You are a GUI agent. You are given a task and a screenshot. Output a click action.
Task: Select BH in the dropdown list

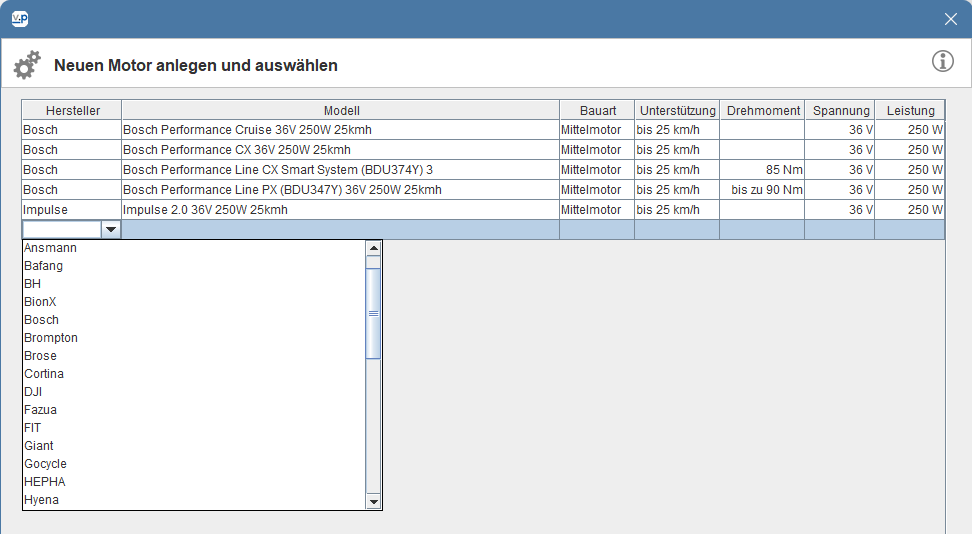[194, 283]
